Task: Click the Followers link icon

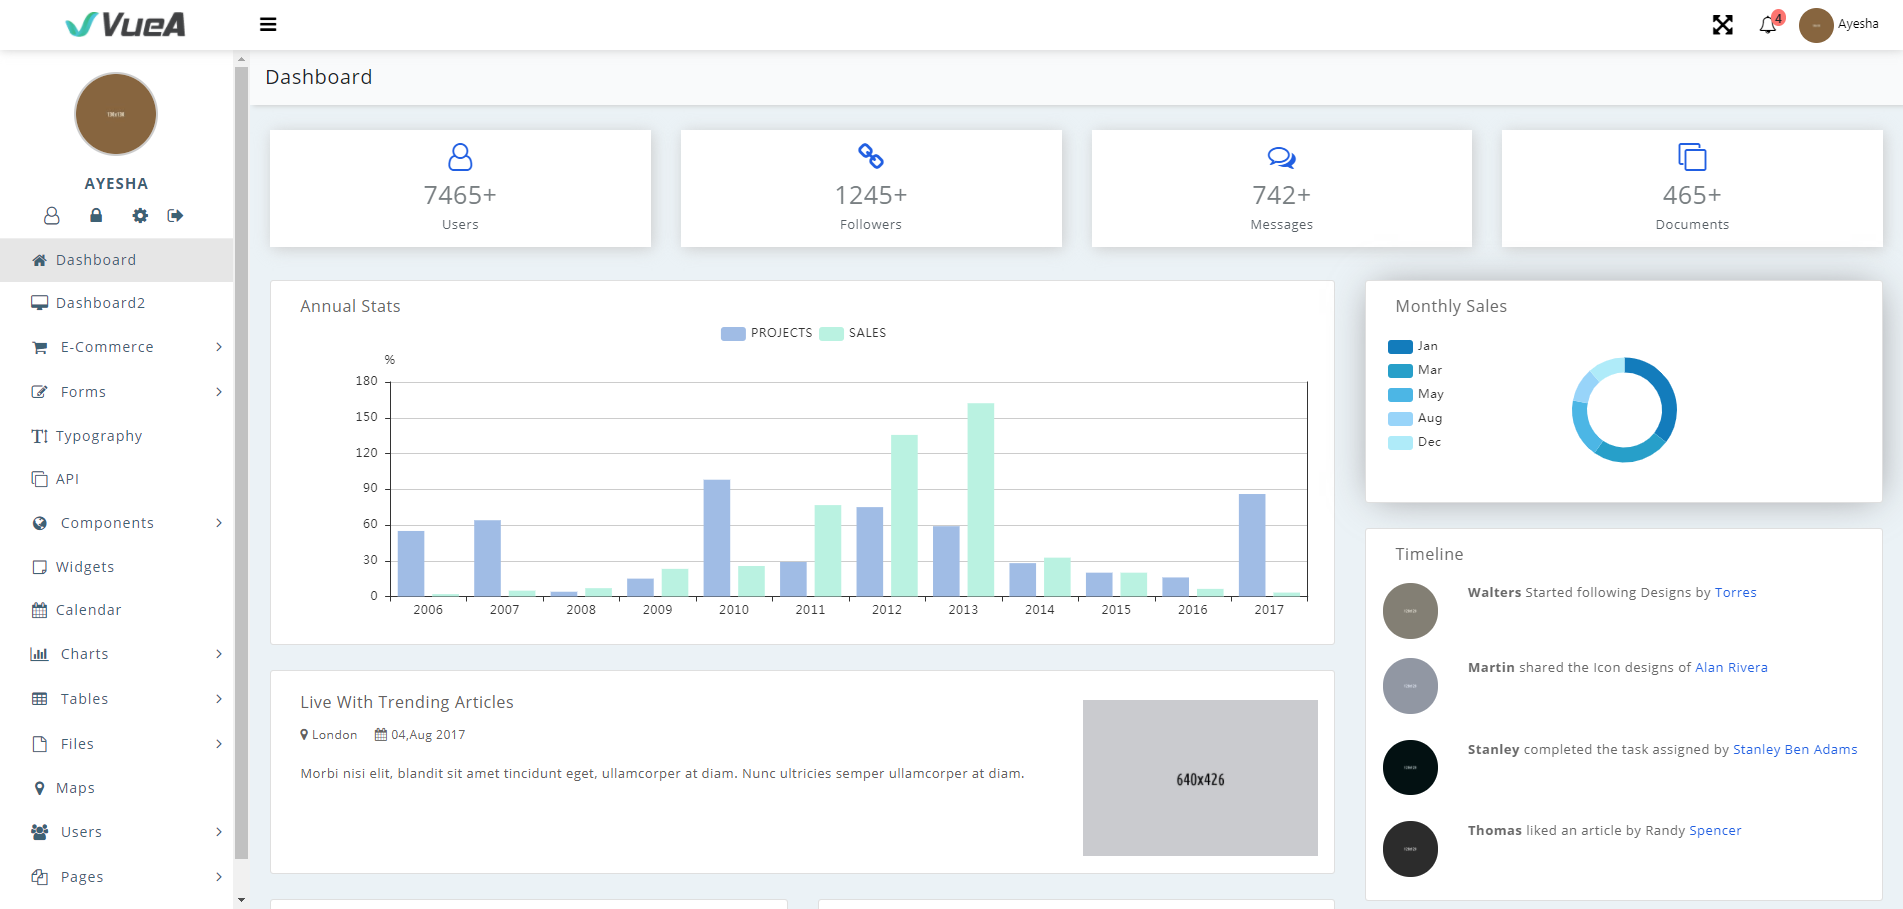Action: pos(871,156)
